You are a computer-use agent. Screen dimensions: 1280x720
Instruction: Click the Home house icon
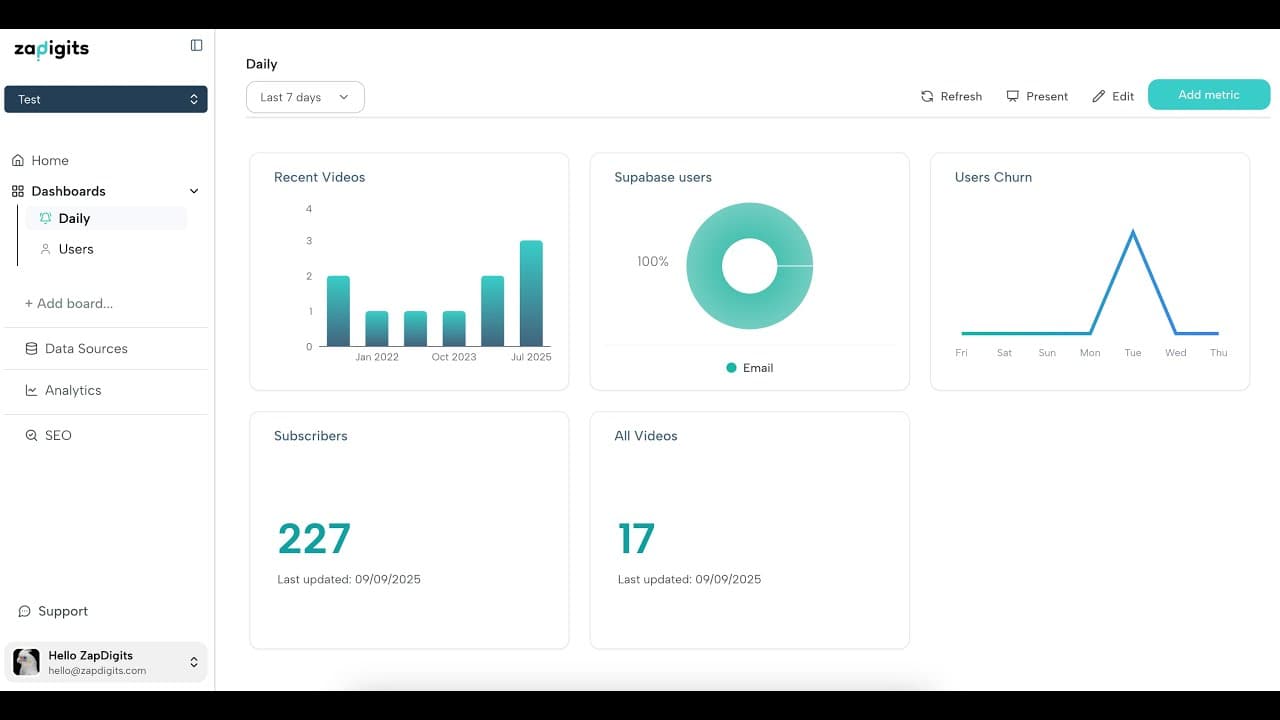[18, 160]
